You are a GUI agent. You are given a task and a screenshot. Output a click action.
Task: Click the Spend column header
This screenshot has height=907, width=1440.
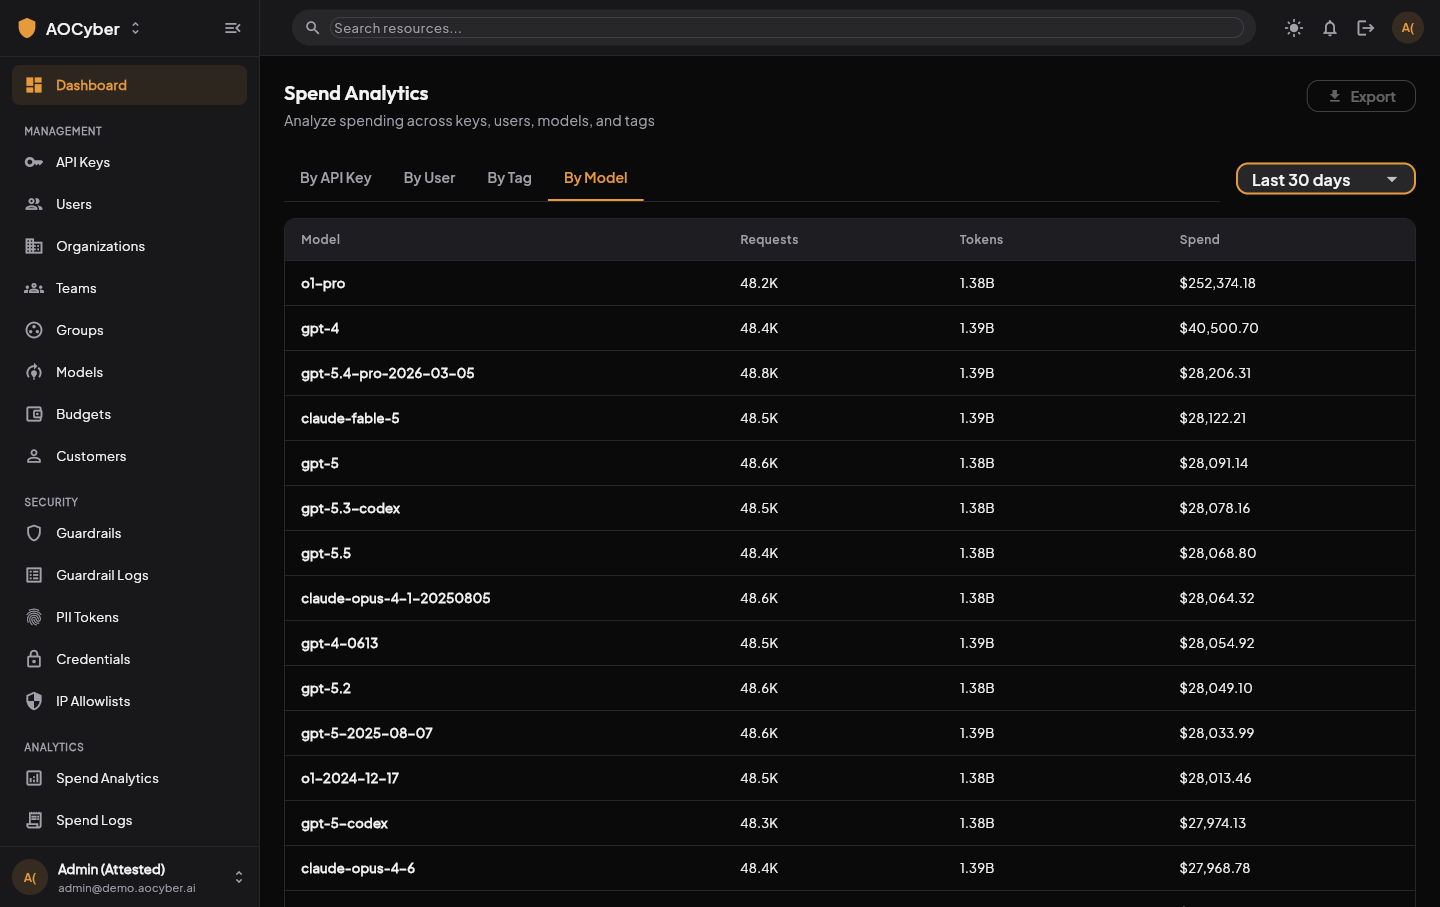tap(1200, 239)
